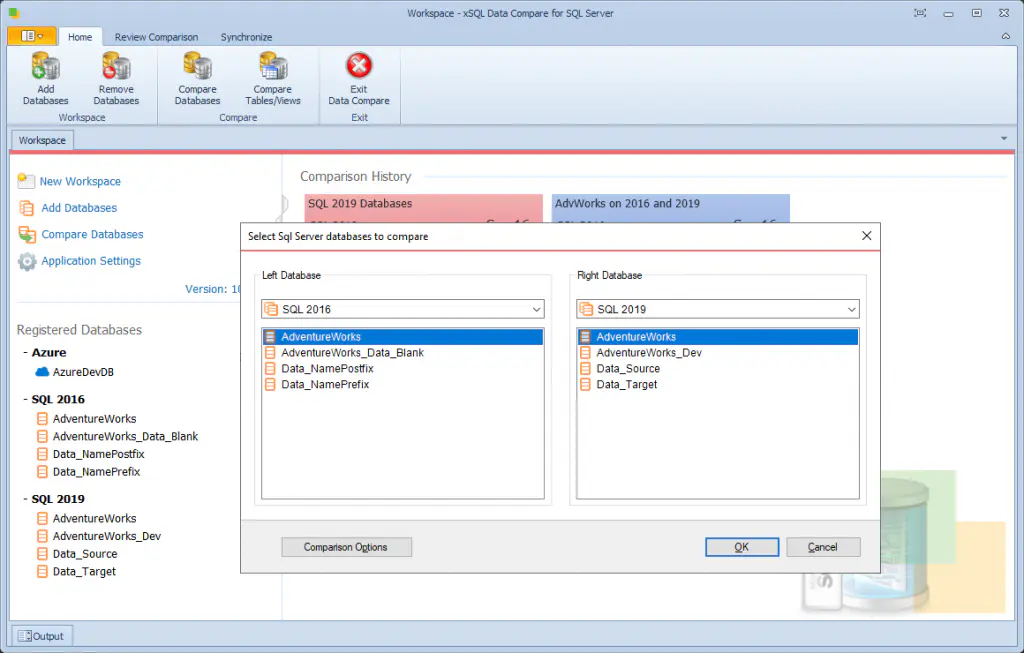
Task: Open the Synchronize ribbon tab
Action: [246, 37]
